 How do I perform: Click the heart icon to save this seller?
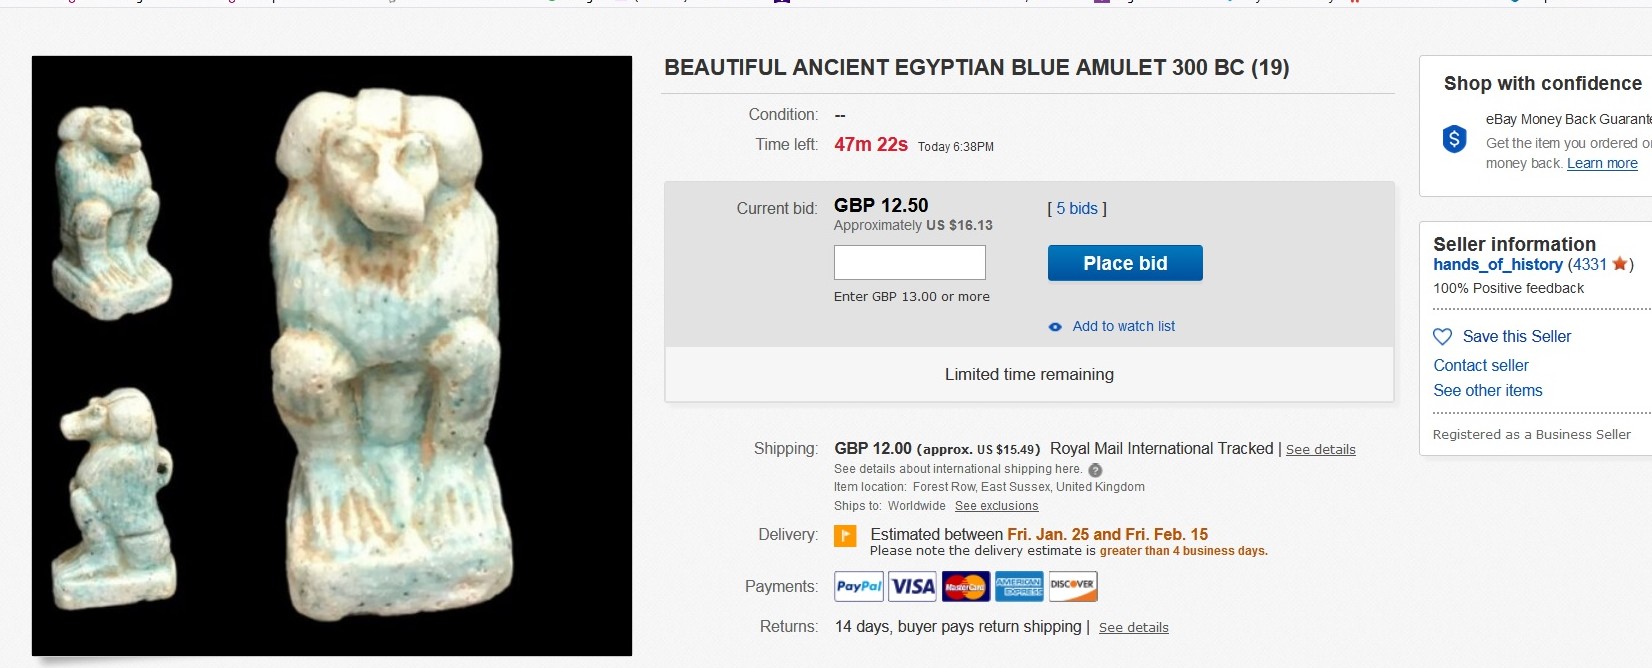pos(1442,337)
